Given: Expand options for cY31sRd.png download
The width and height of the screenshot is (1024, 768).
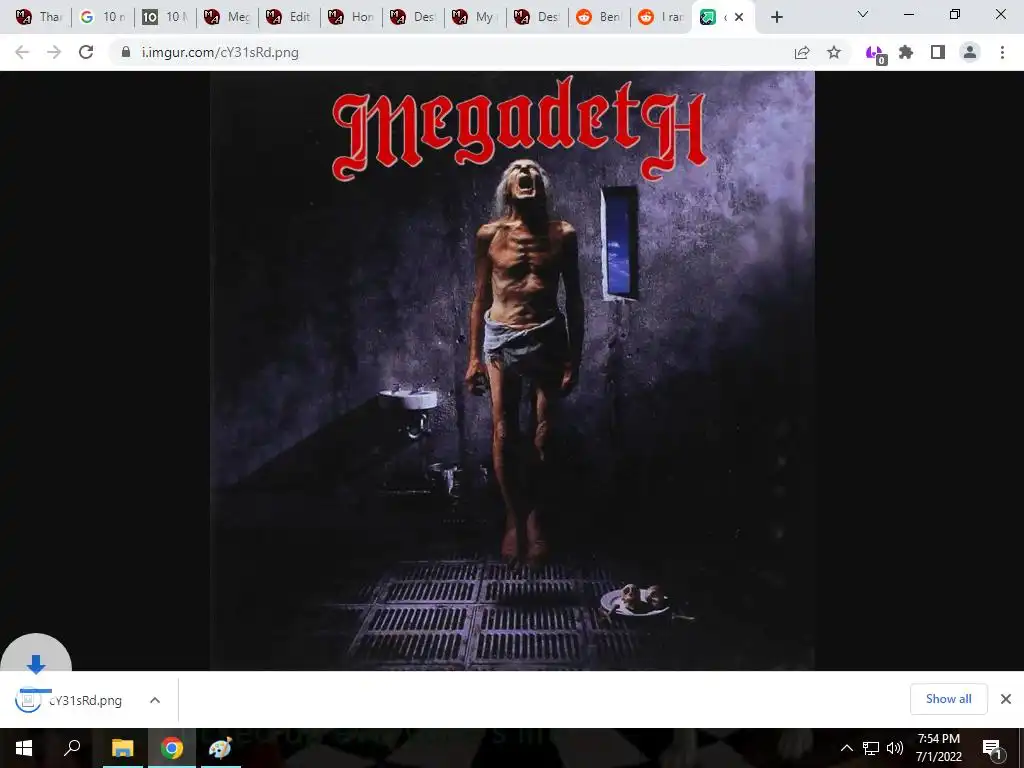Looking at the screenshot, I should coord(155,700).
